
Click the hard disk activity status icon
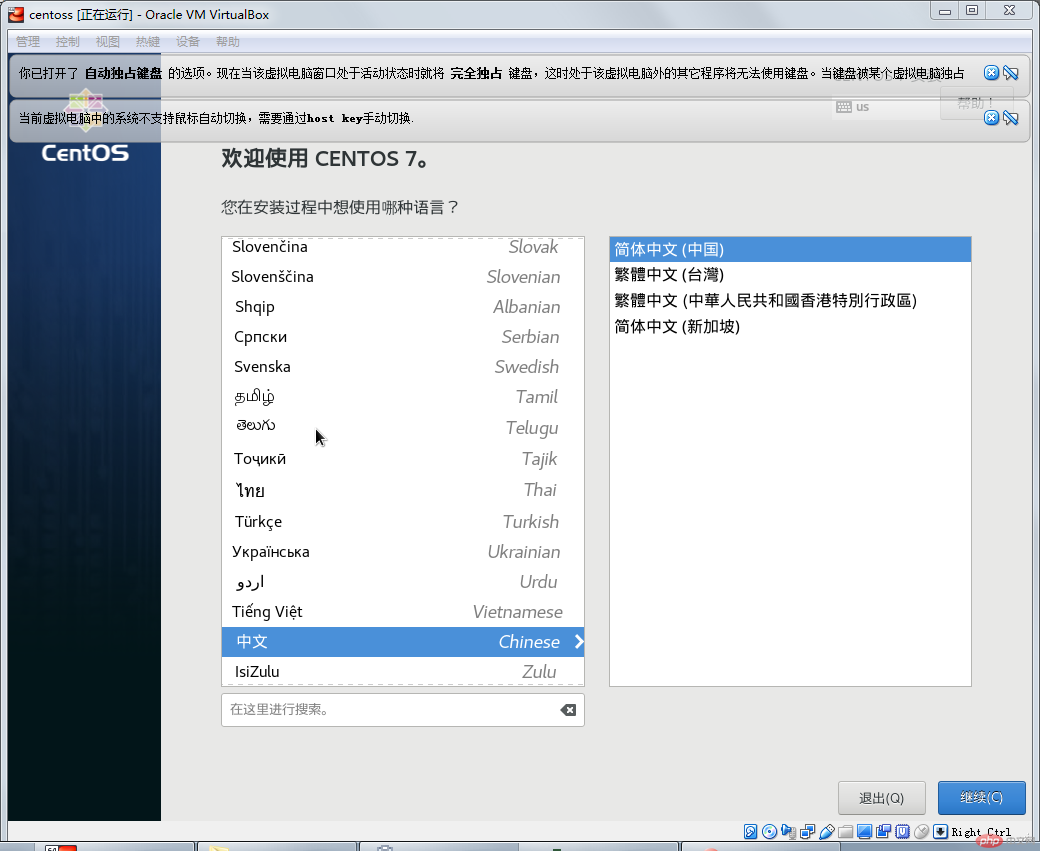(x=750, y=831)
